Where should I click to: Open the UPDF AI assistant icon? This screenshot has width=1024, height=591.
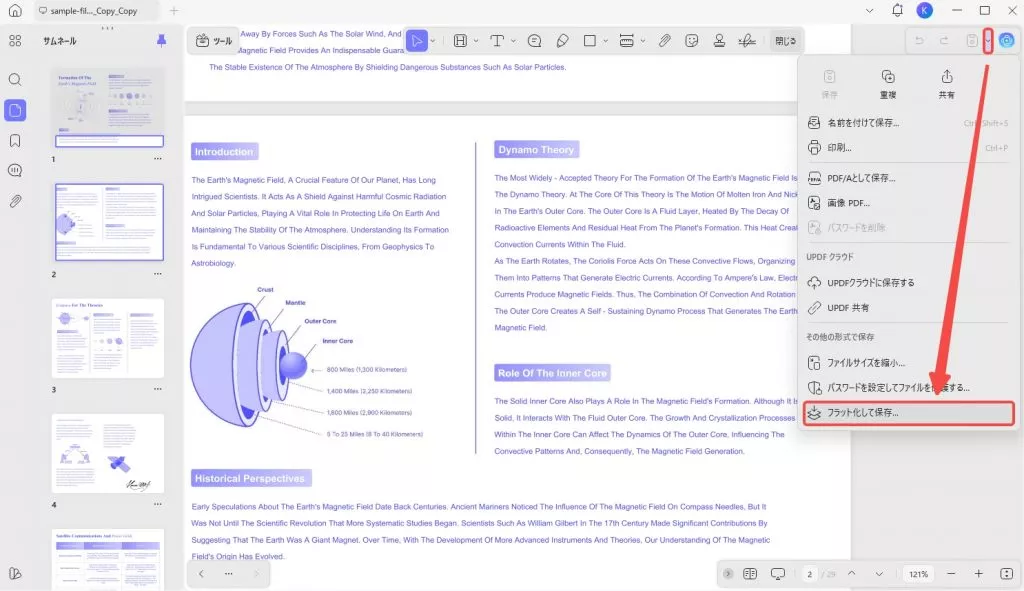tap(1006, 40)
